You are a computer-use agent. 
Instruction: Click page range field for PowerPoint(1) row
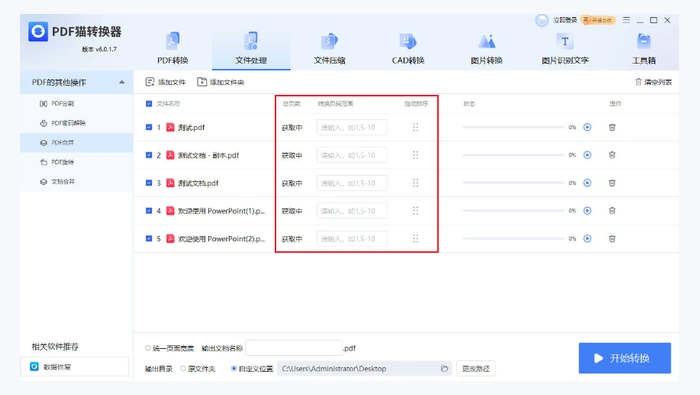(352, 211)
